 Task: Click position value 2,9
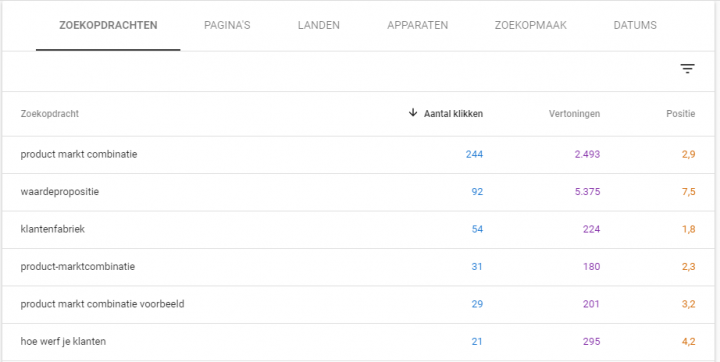(x=688, y=154)
